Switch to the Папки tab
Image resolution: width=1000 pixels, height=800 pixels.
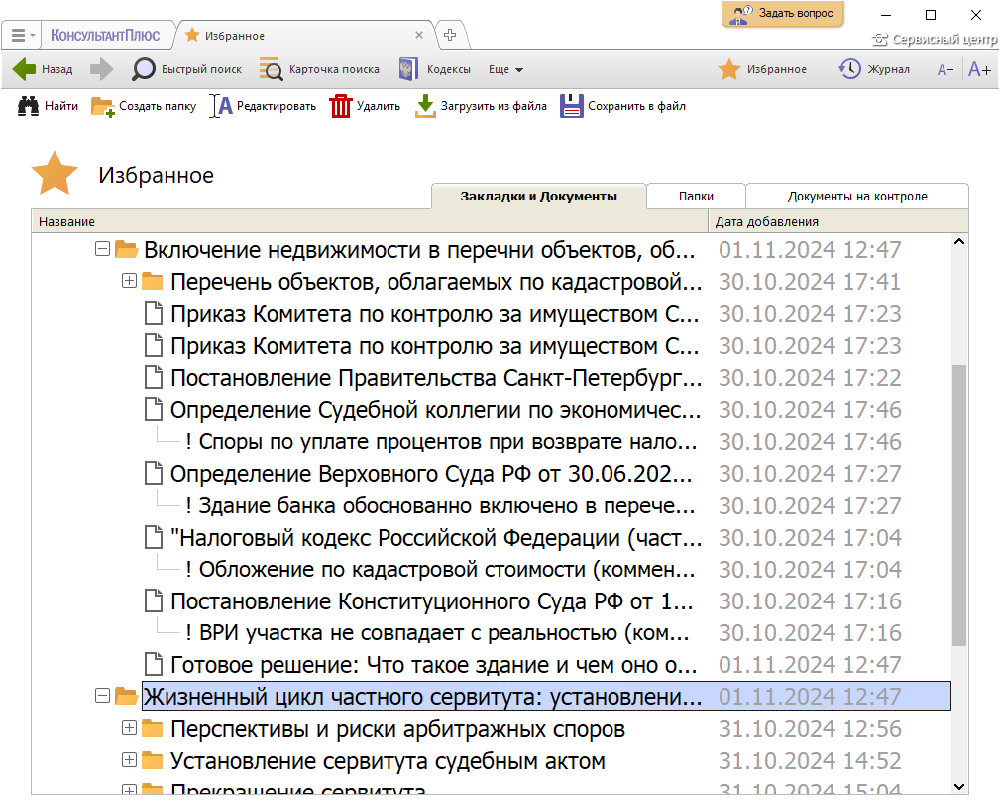[696, 196]
